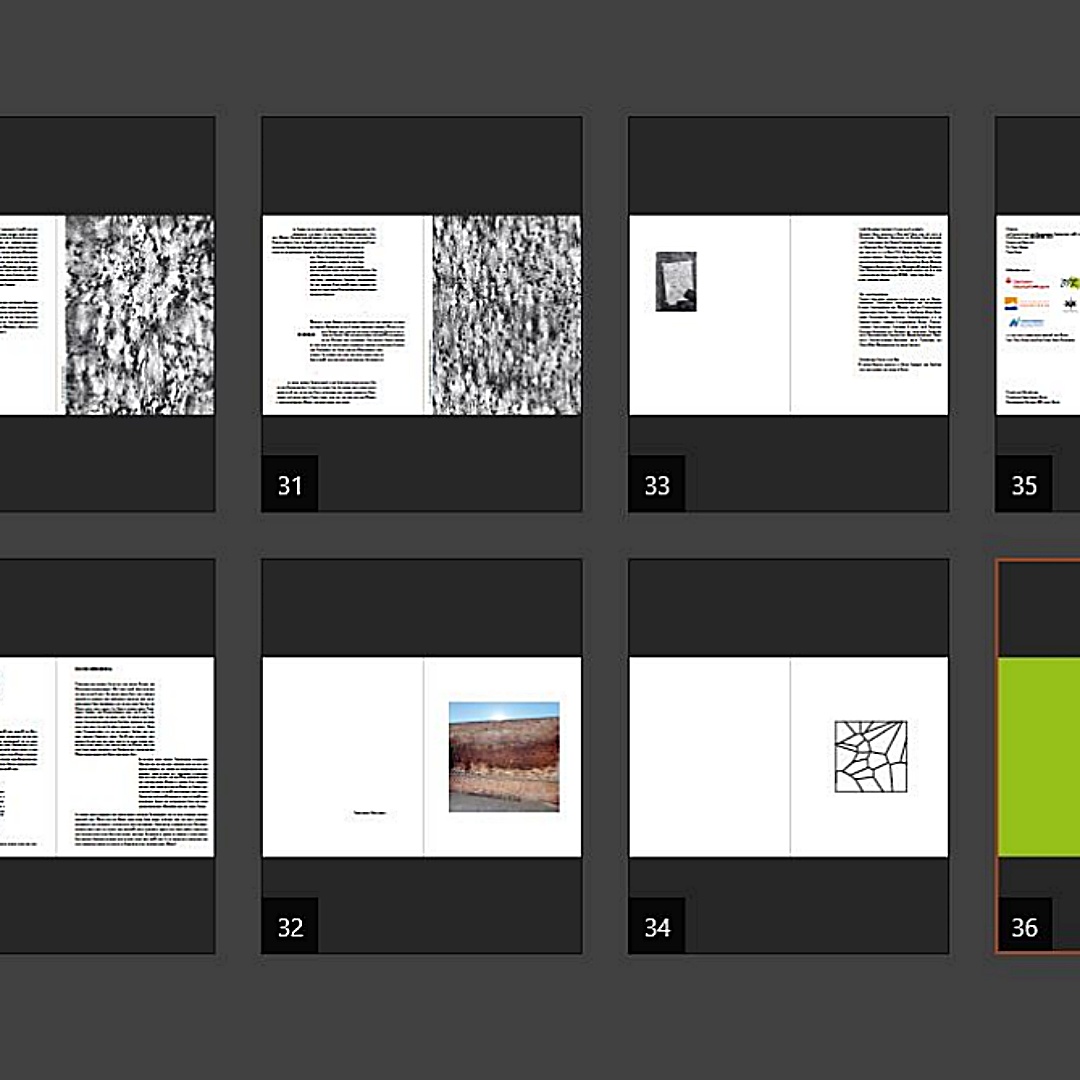Select the green cover area of page 36
This screenshot has height=1080, width=1080.
(1040, 756)
